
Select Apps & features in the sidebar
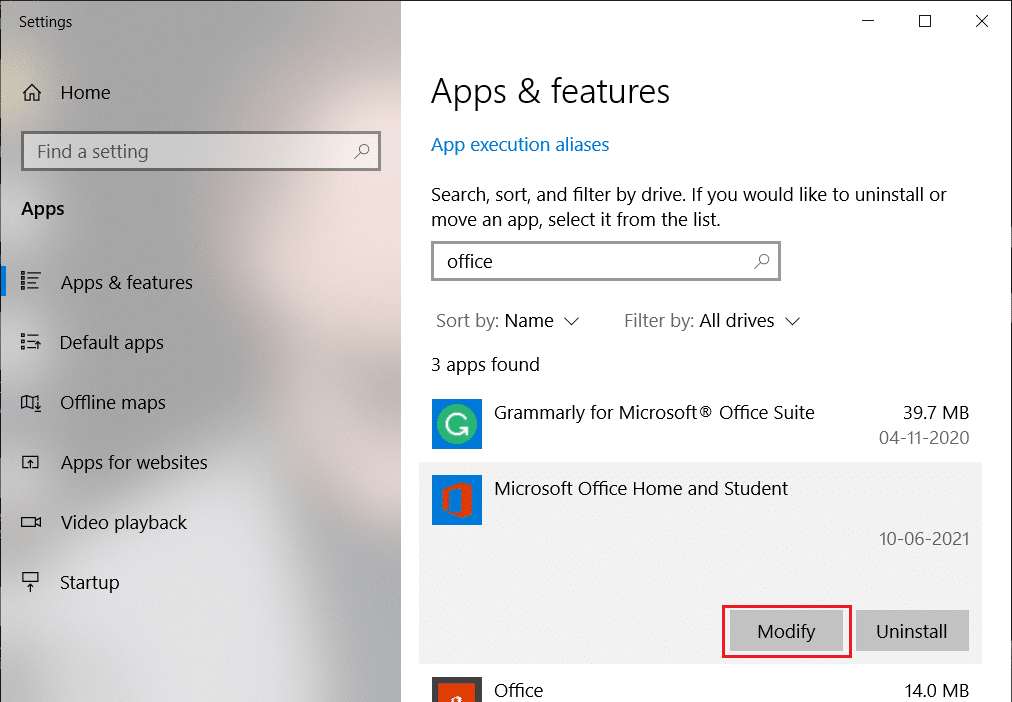[126, 282]
